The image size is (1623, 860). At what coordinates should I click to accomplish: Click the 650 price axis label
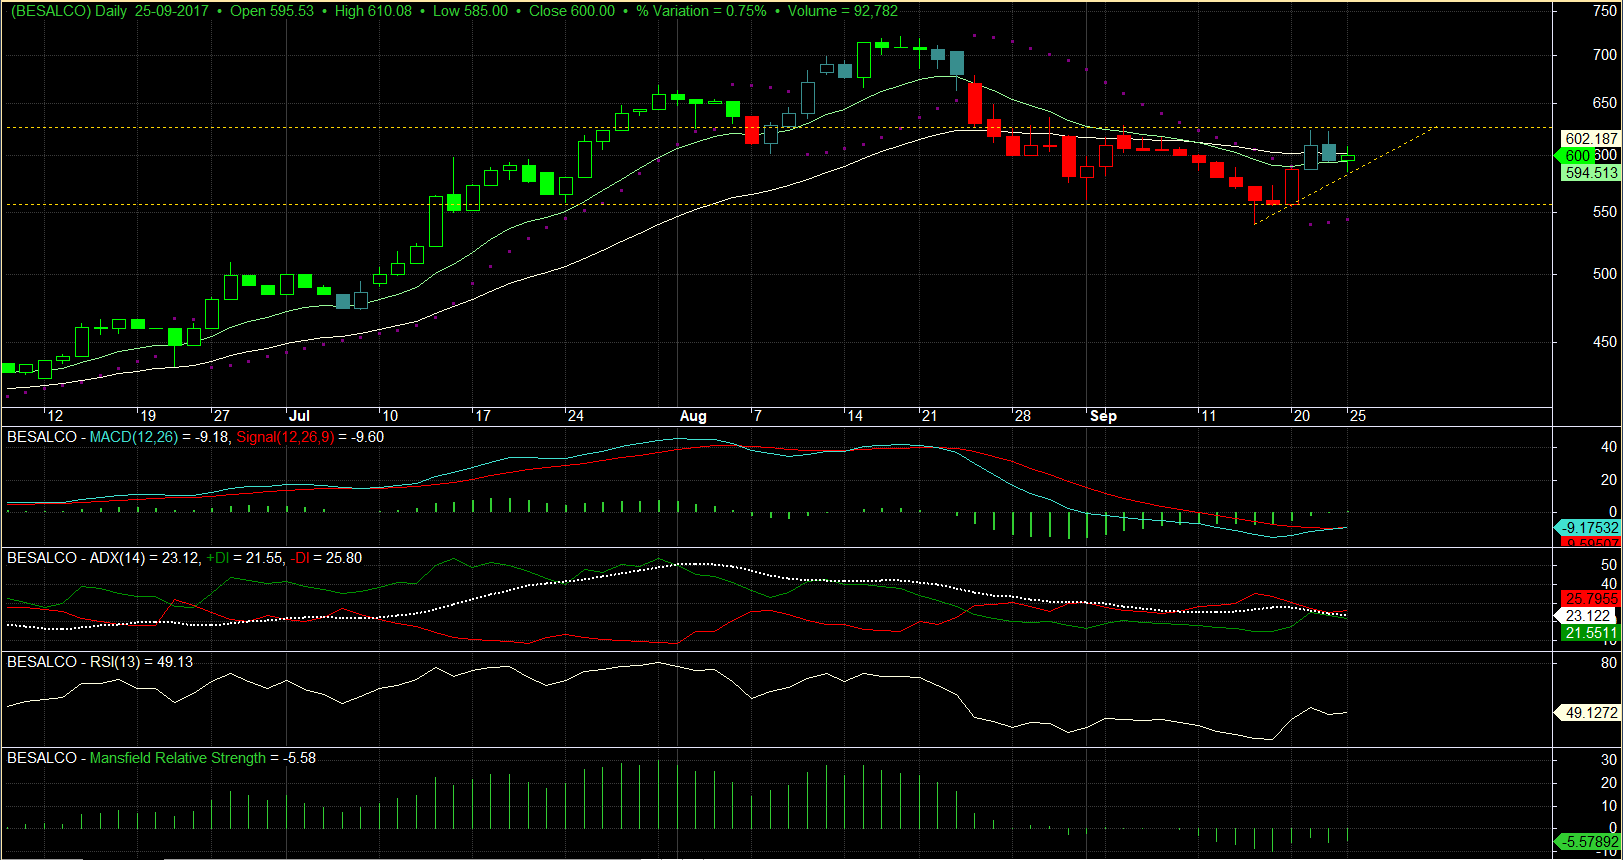[1604, 103]
